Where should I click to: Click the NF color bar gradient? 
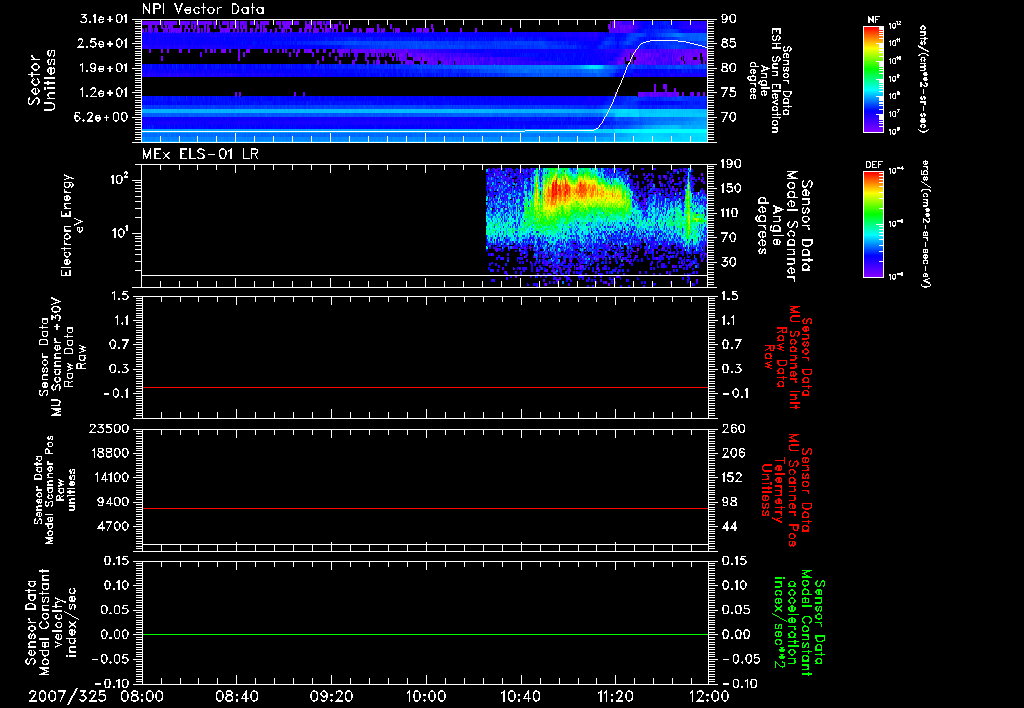coord(874,78)
